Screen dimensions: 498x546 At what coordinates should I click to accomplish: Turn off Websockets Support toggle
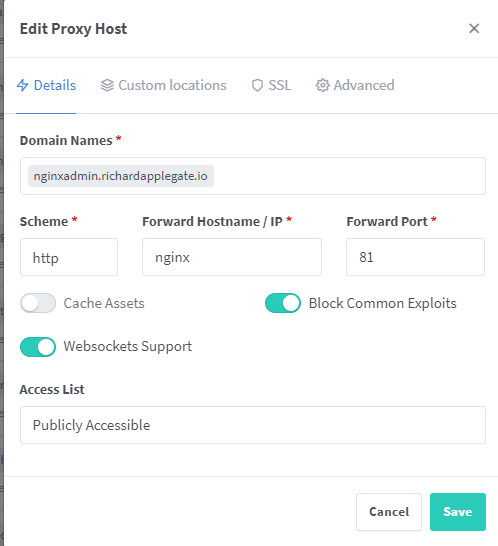[38, 347]
